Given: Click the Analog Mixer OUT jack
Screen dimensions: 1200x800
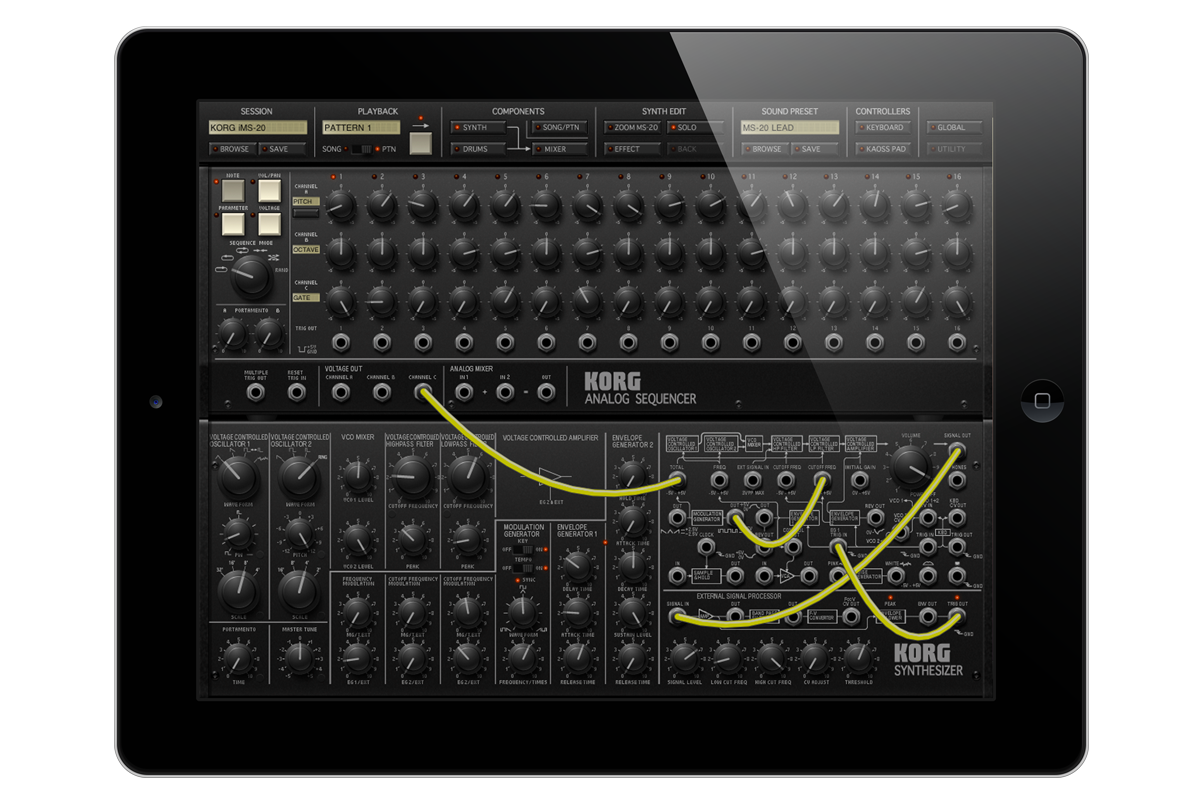Looking at the screenshot, I should click(x=546, y=392).
